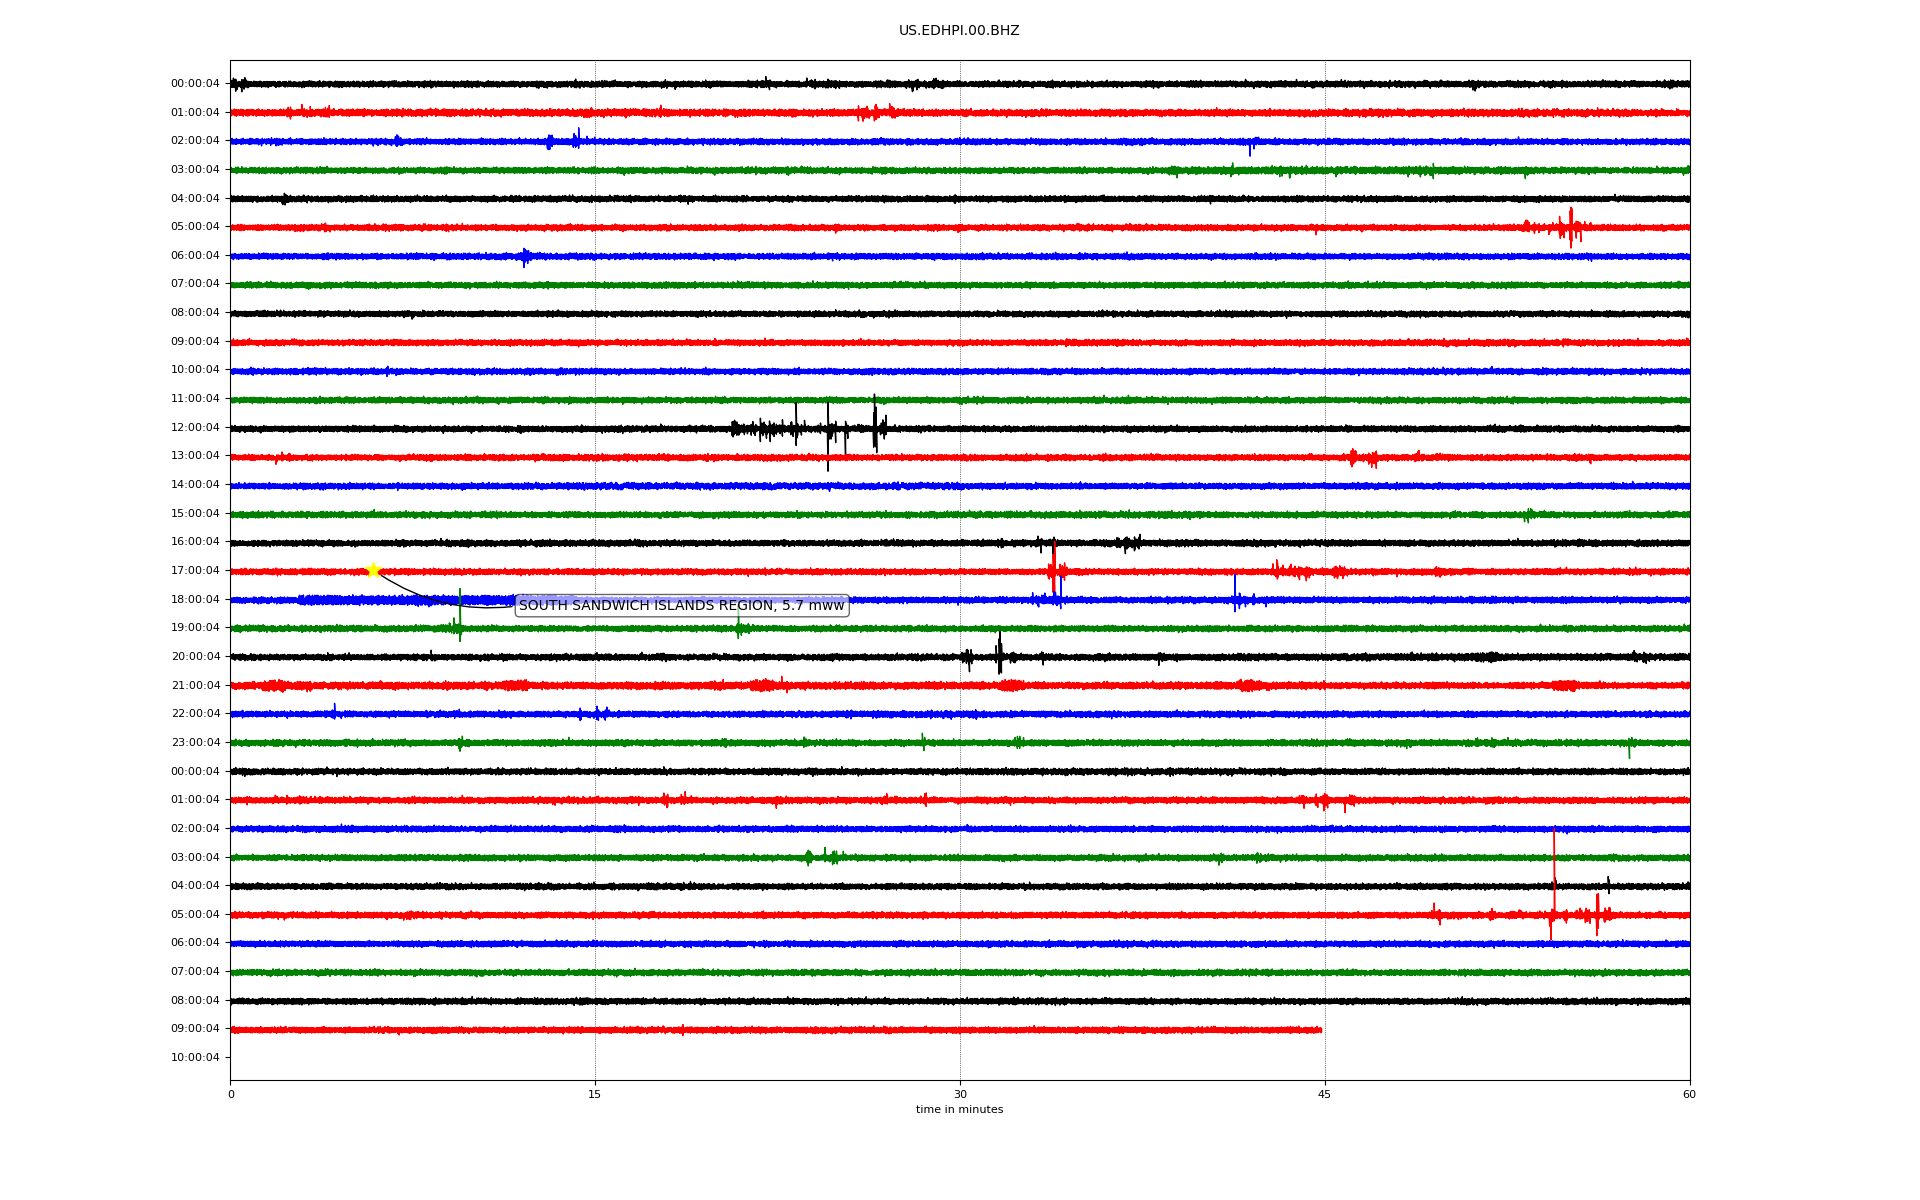This screenshot has height=1200, width=1920.
Task: Click the South Sandwich Islands Region annotation
Action: [681, 606]
